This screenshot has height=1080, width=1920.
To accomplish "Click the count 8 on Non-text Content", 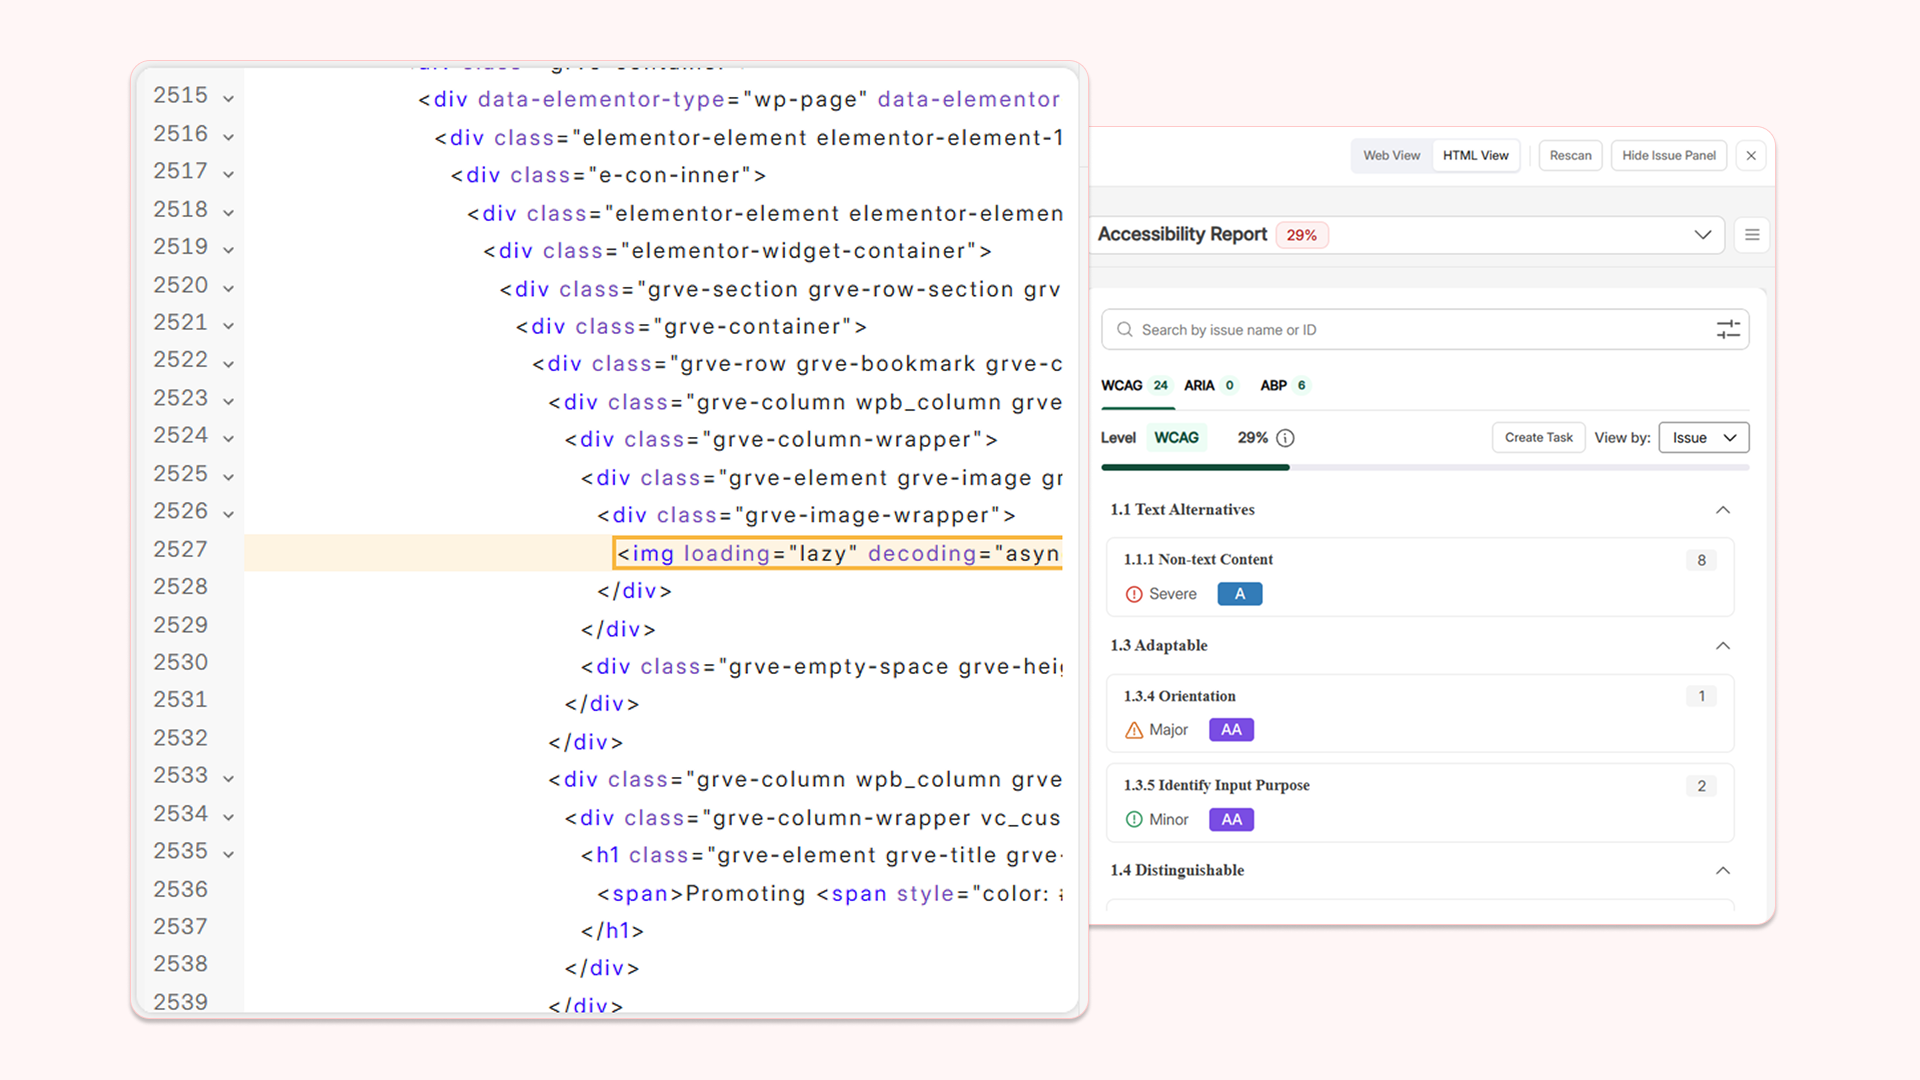I will (1701, 561).
